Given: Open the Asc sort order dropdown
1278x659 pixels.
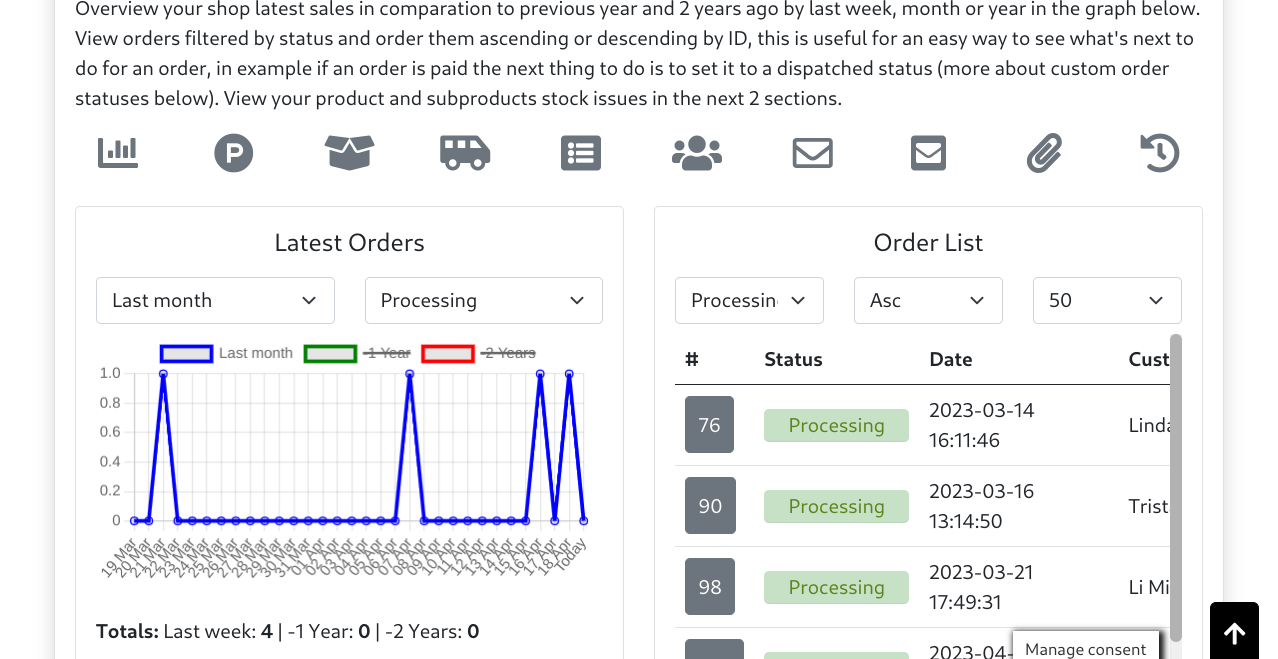Looking at the screenshot, I should click(928, 300).
